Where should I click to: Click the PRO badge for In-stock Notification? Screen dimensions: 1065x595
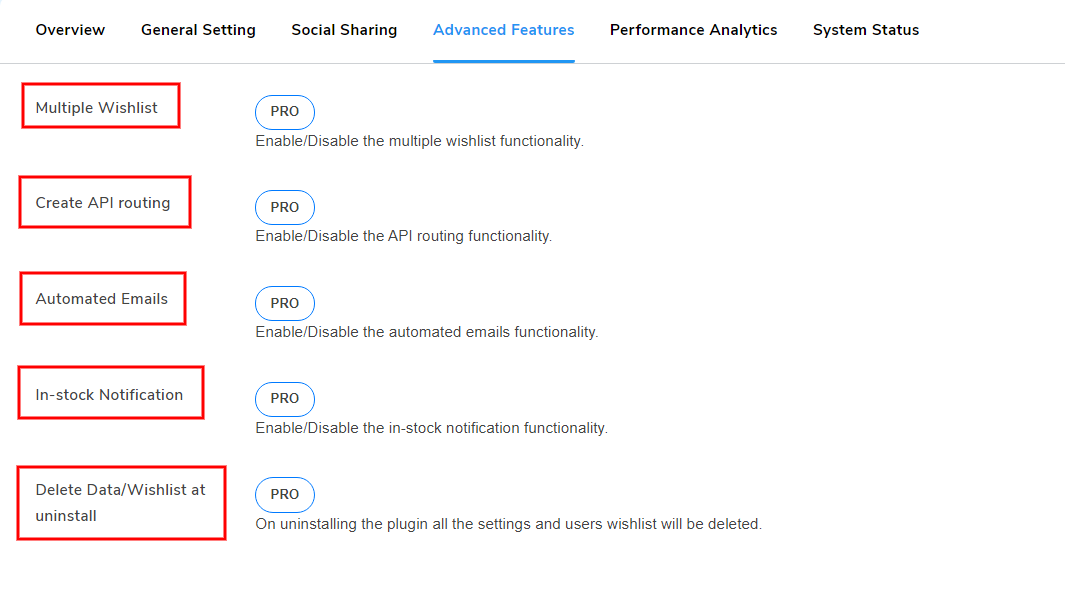(x=285, y=398)
